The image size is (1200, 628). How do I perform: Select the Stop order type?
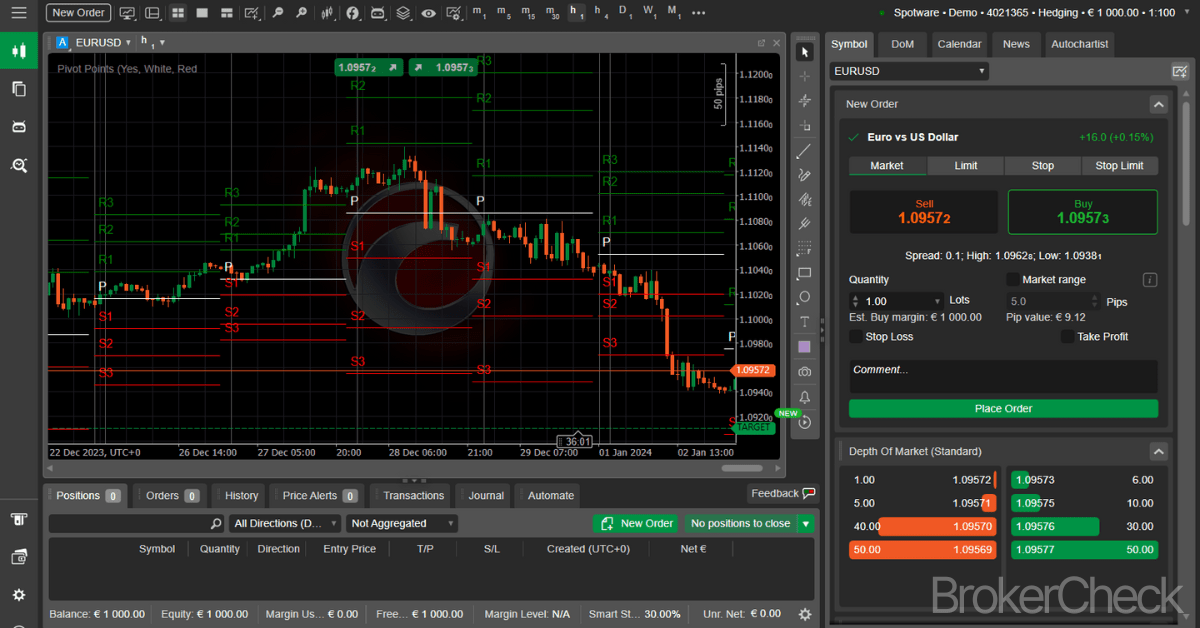coord(1043,166)
